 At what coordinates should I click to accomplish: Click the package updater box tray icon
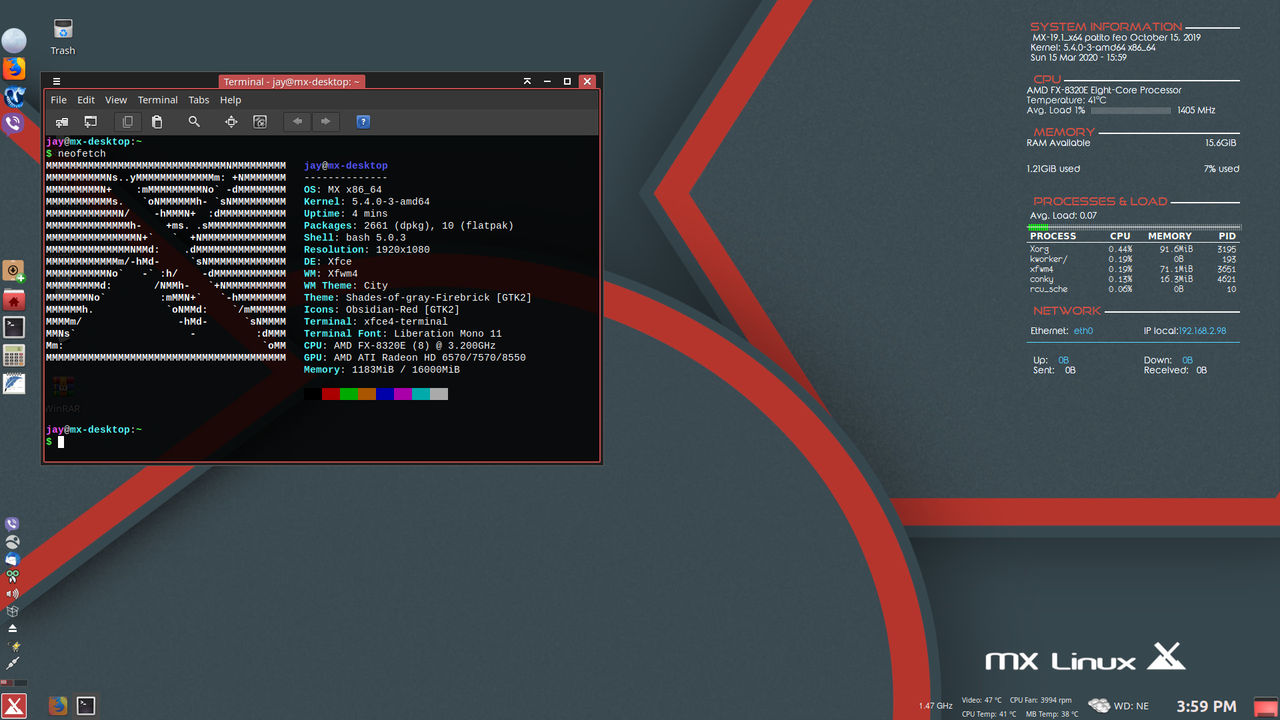click(x=12, y=611)
